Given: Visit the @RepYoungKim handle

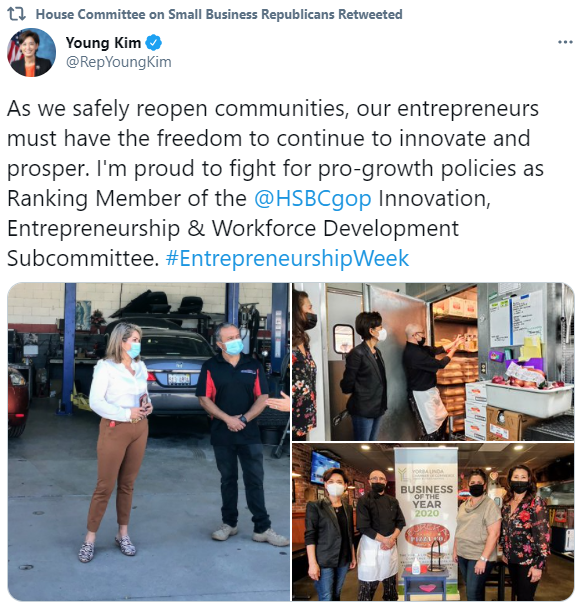Looking at the screenshot, I should click(119, 62).
